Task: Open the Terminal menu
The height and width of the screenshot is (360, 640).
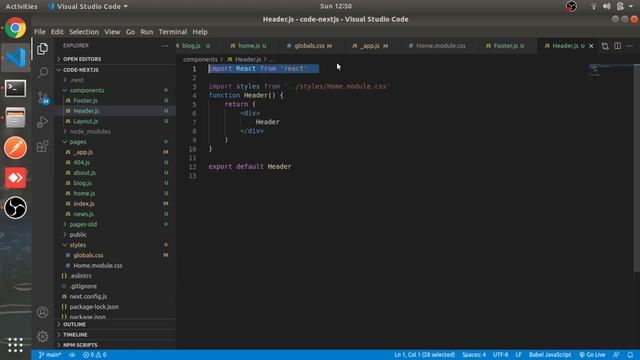Action: coord(173,32)
